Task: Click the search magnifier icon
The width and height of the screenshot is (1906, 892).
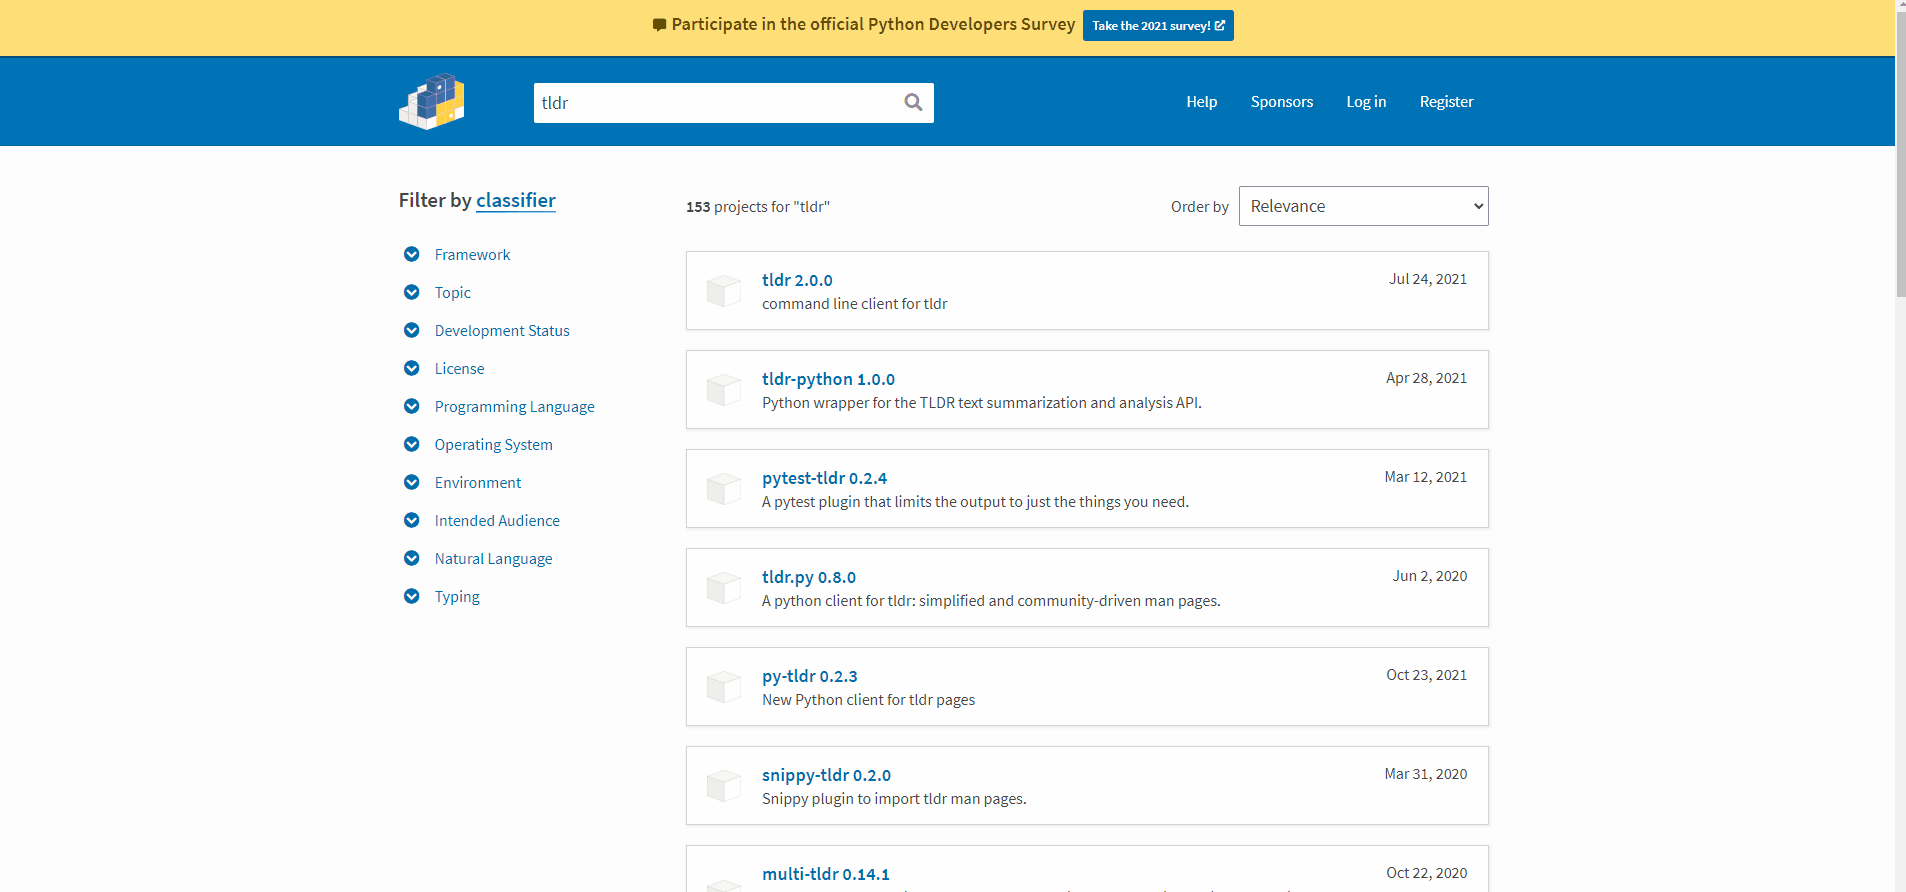Action: click(x=913, y=102)
